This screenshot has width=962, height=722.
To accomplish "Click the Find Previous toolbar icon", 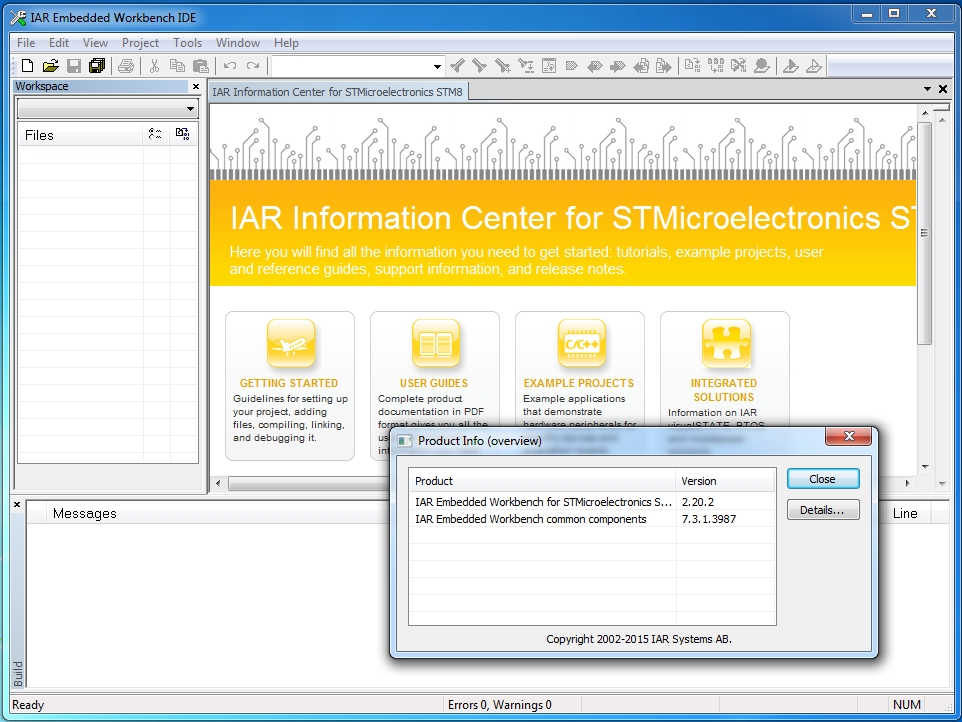I will tap(457, 66).
